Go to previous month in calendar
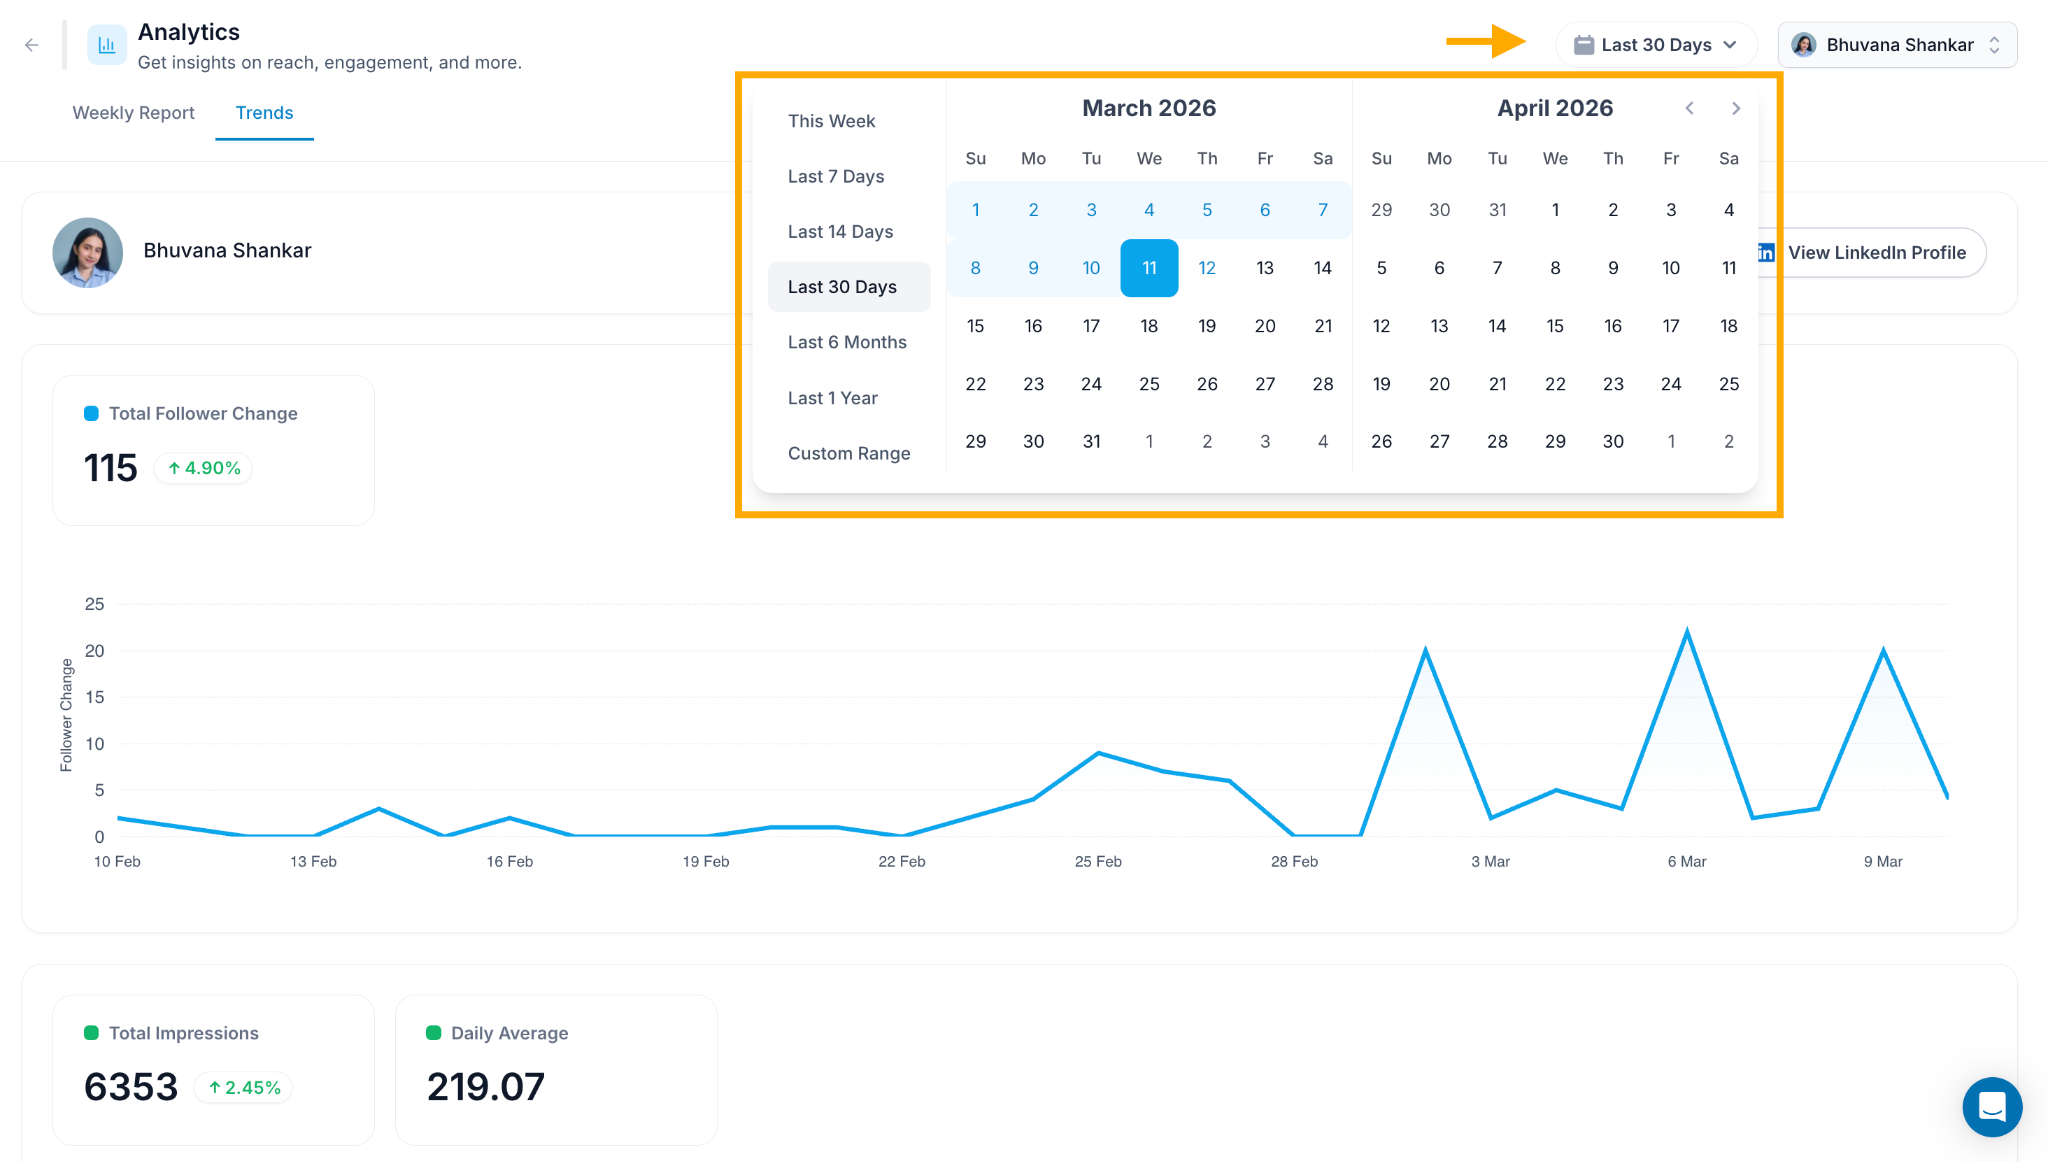The height and width of the screenshot is (1162, 2048). [x=1689, y=108]
